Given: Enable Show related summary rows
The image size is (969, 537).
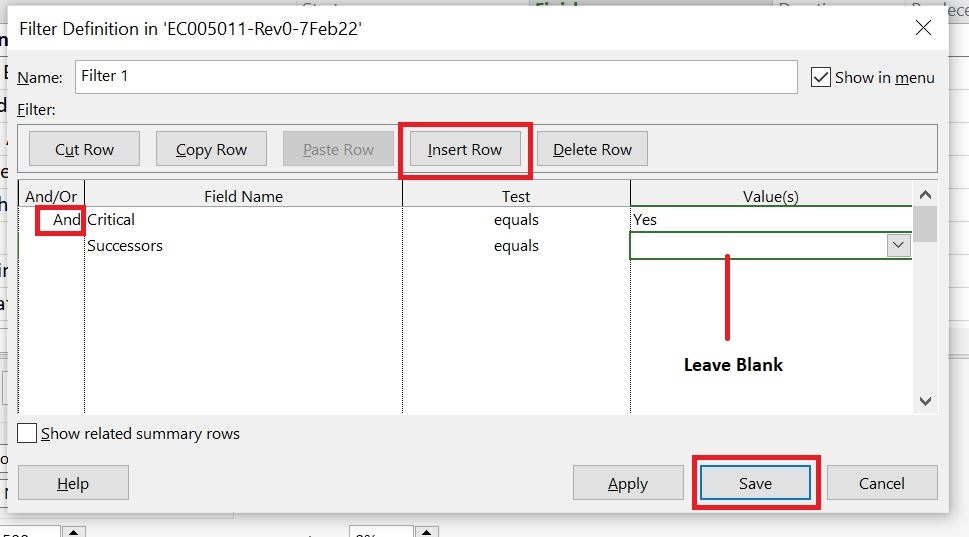Looking at the screenshot, I should click(27, 433).
